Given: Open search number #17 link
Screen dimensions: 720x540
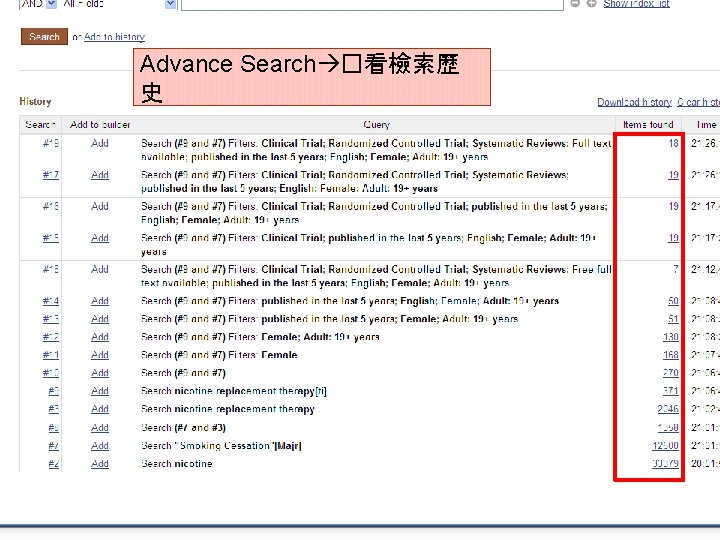Looking at the screenshot, I should click(51, 175).
